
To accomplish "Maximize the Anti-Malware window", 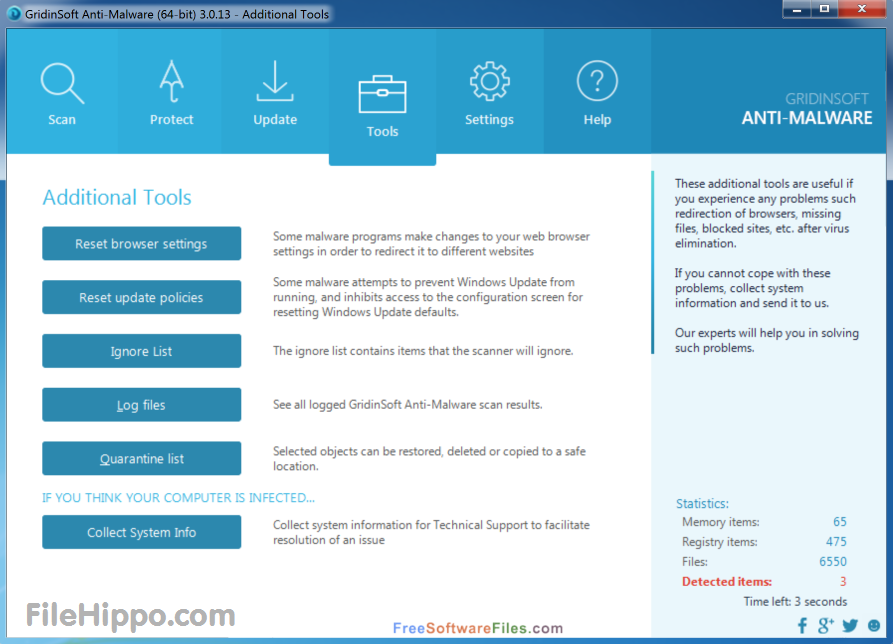I will pos(824,10).
